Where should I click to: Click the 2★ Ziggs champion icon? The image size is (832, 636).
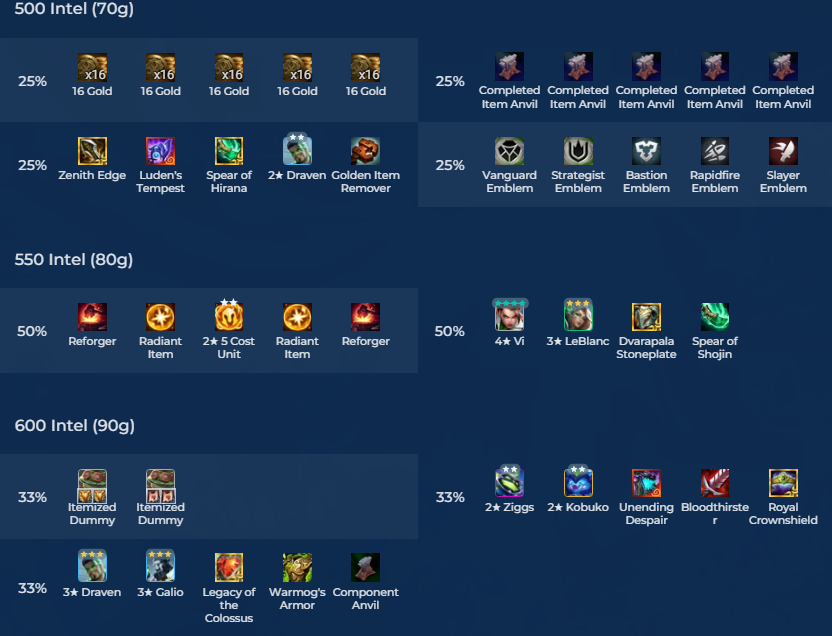click(x=509, y=481)
